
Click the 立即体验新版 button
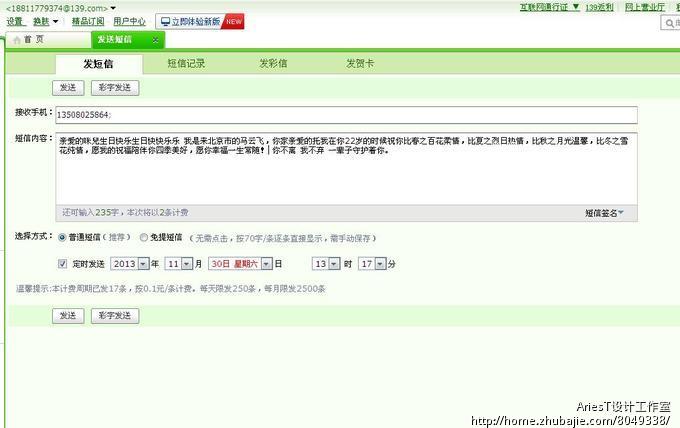[199, 21]
